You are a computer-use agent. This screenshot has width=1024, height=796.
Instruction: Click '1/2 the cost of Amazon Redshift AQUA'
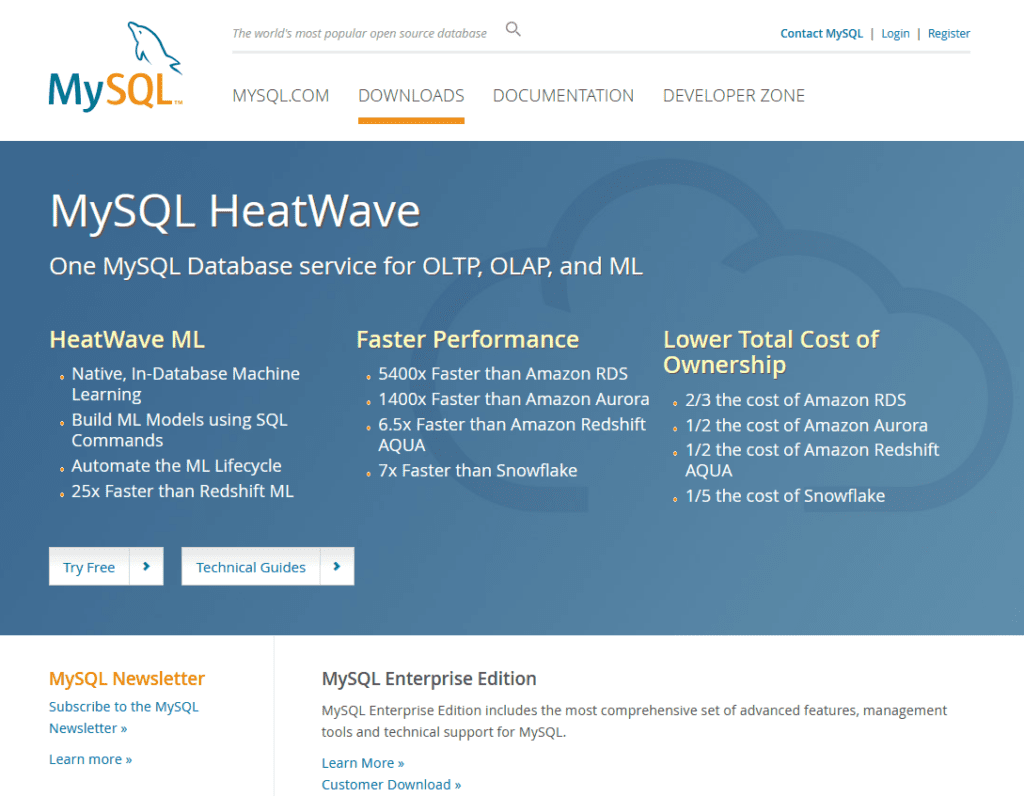tap(812, 460)
